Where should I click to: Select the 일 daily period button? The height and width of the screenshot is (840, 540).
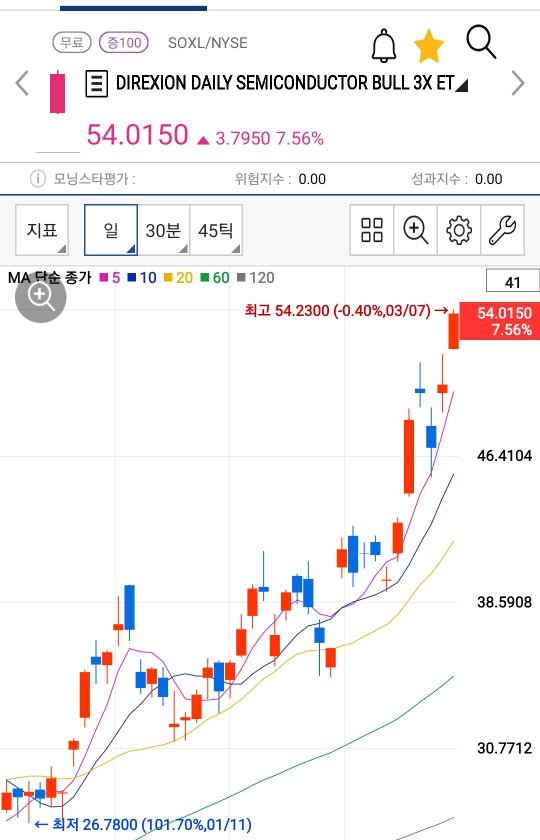tap(111, 230)
